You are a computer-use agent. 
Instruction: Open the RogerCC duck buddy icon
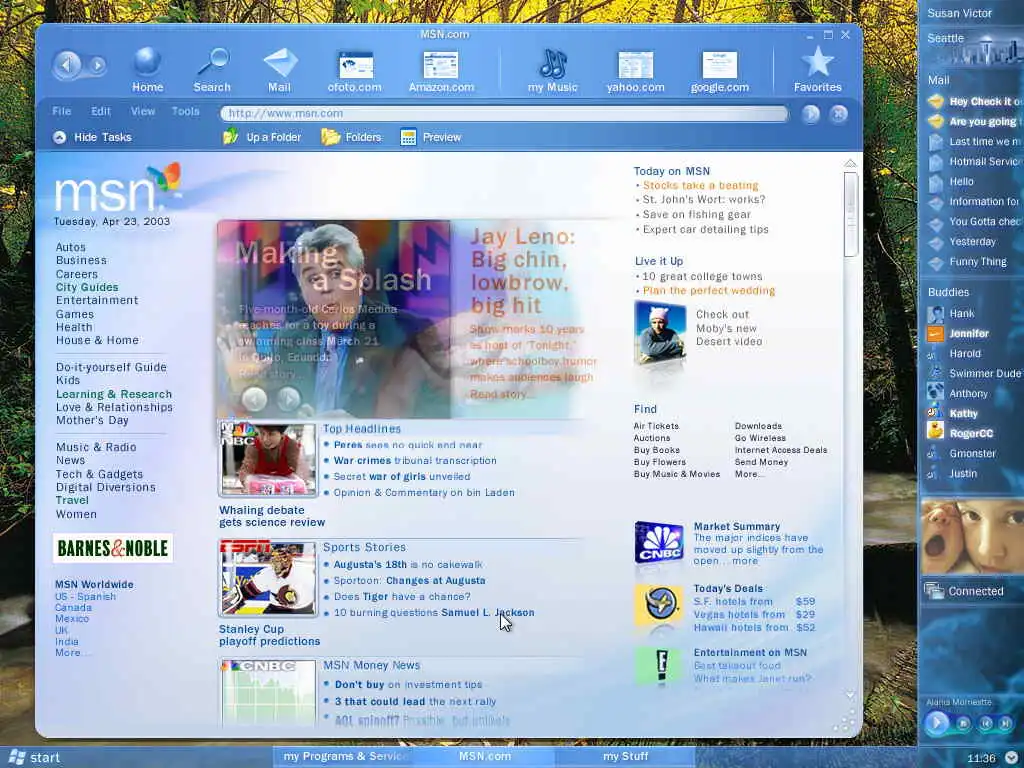tap(935, 431)
